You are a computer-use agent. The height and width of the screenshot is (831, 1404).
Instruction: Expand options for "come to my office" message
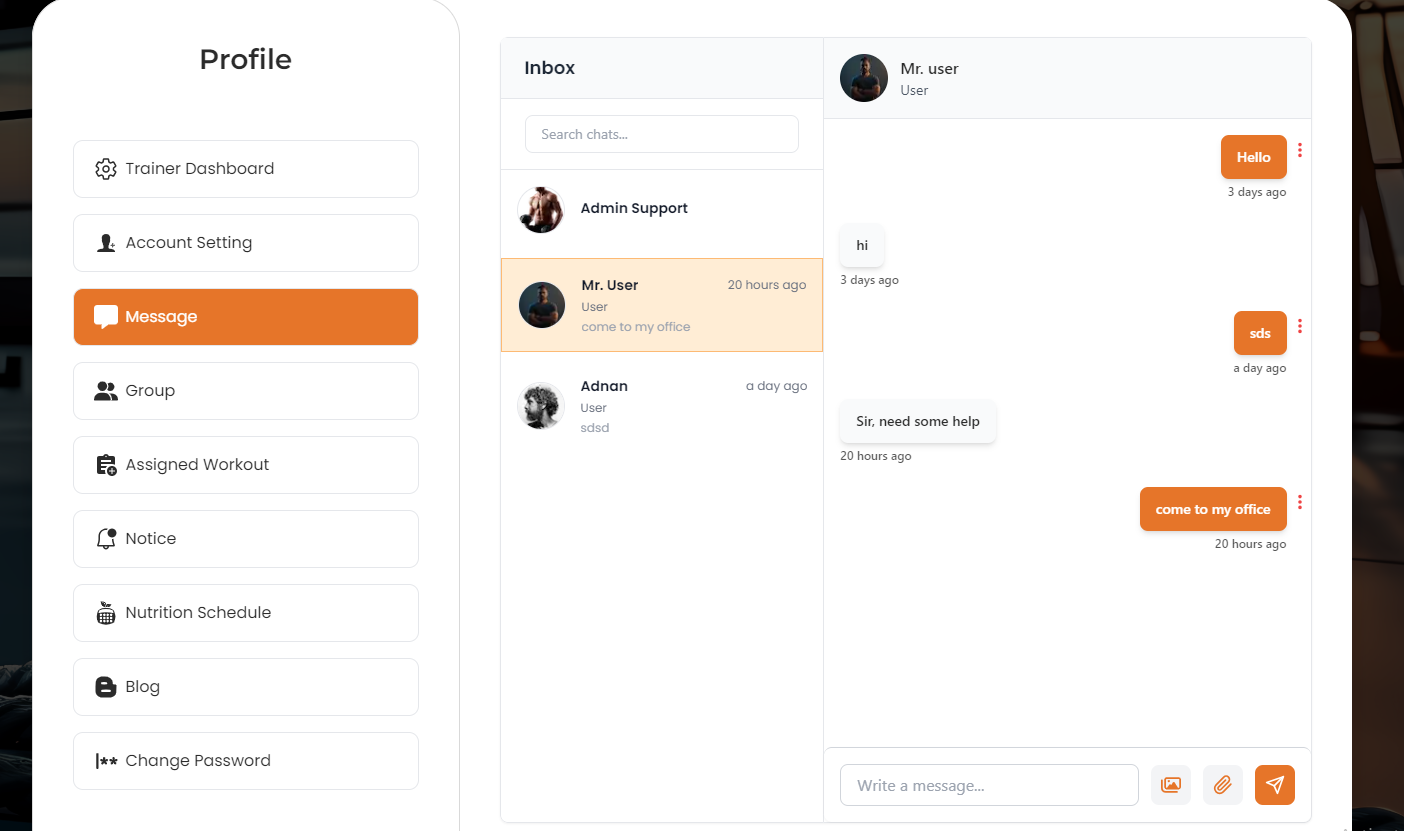[1300, 502]
